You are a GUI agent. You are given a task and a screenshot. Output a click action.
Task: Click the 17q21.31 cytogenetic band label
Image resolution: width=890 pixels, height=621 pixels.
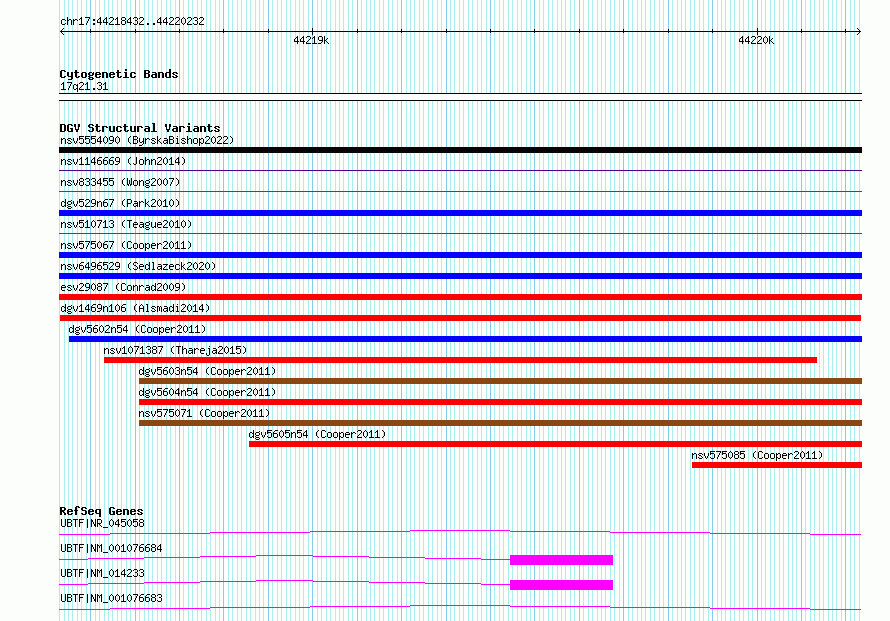click(84, 86)
